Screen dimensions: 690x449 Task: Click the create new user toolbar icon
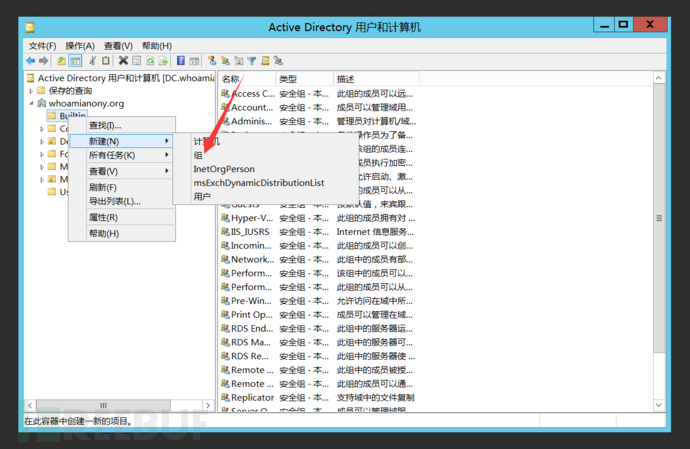pyautogui.click(x=212, y=61)
